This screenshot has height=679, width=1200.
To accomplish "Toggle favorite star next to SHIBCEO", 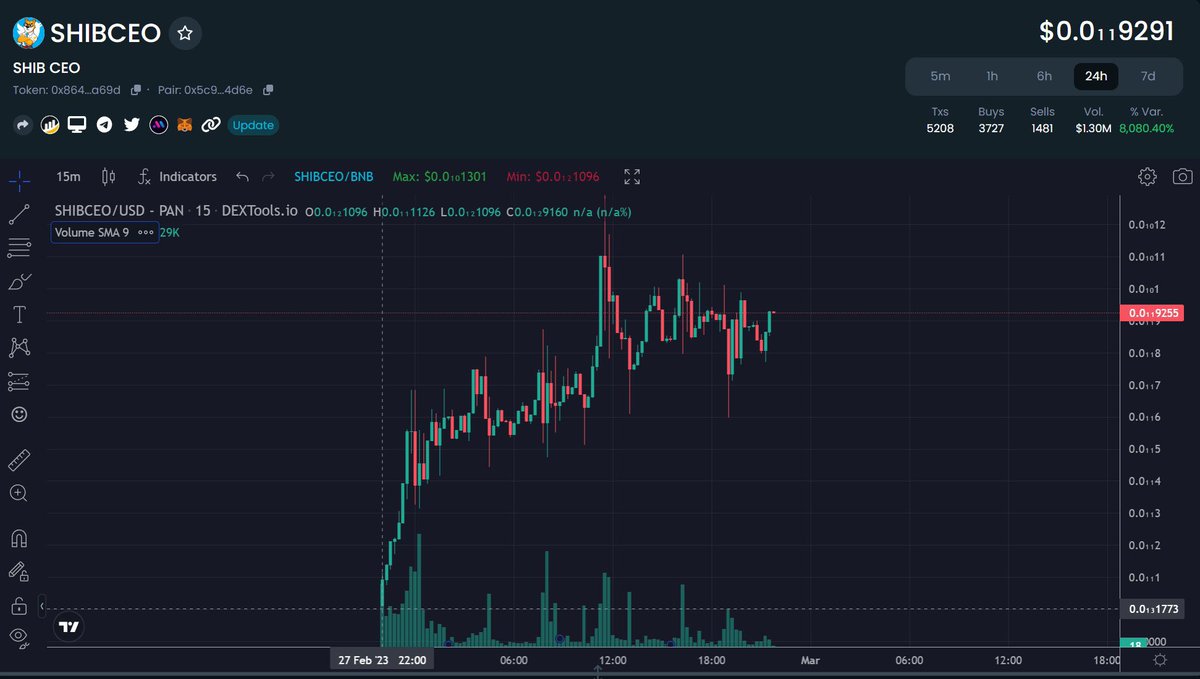I will point(185,33).
